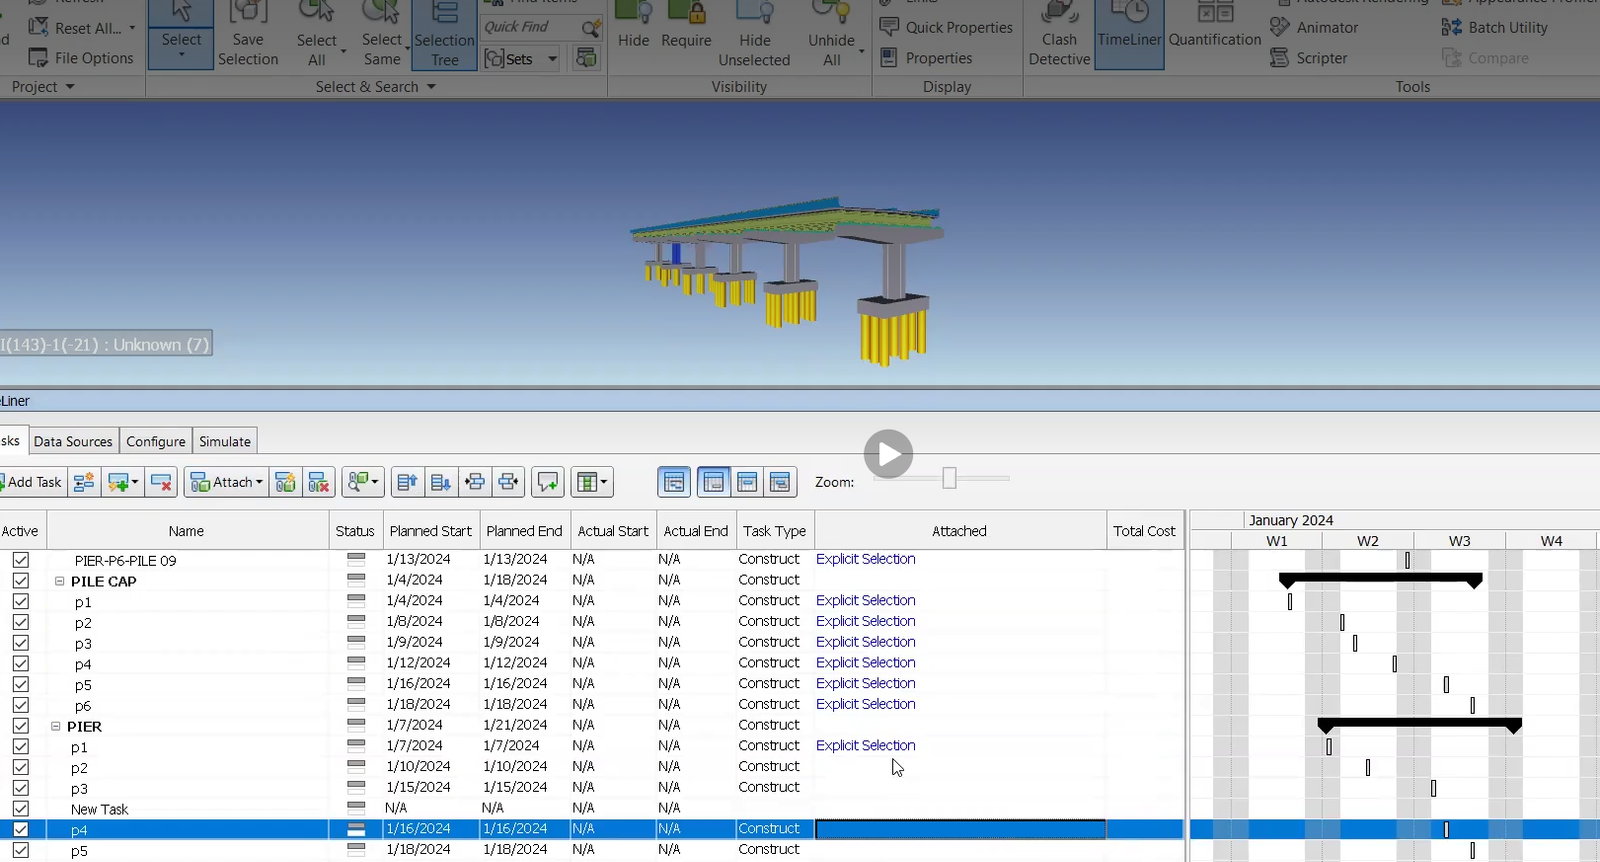The height and width of the screenshot is (862, 1600).
Task: Click Move Down task icon
Action: [x=441, y=482]
